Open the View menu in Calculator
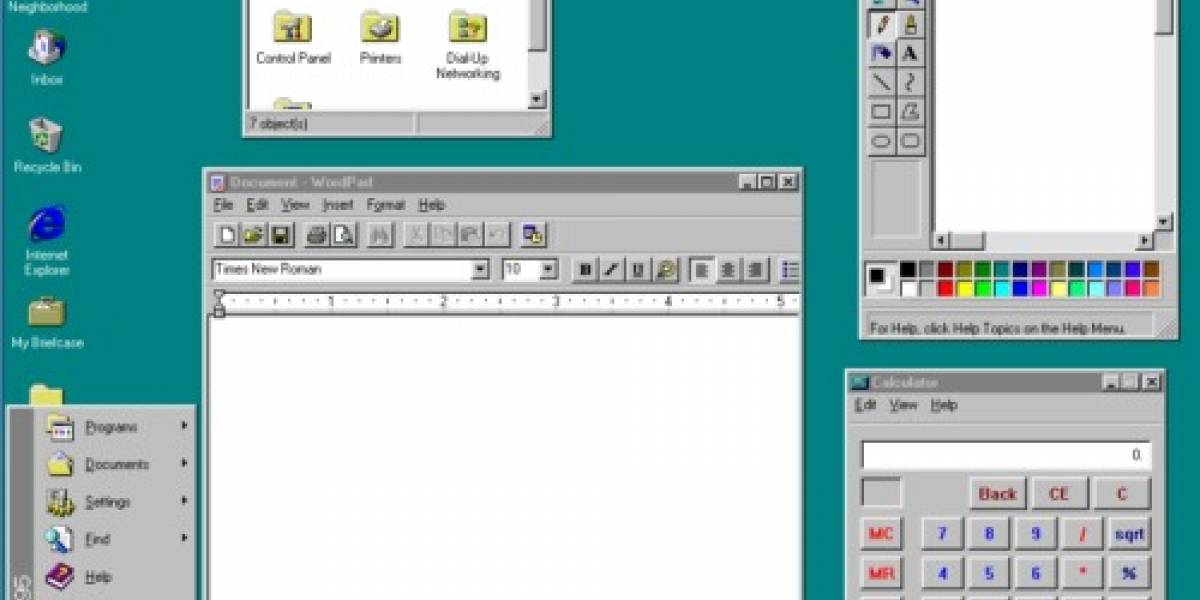1200x600 pixels. click(x=903, y=405)
